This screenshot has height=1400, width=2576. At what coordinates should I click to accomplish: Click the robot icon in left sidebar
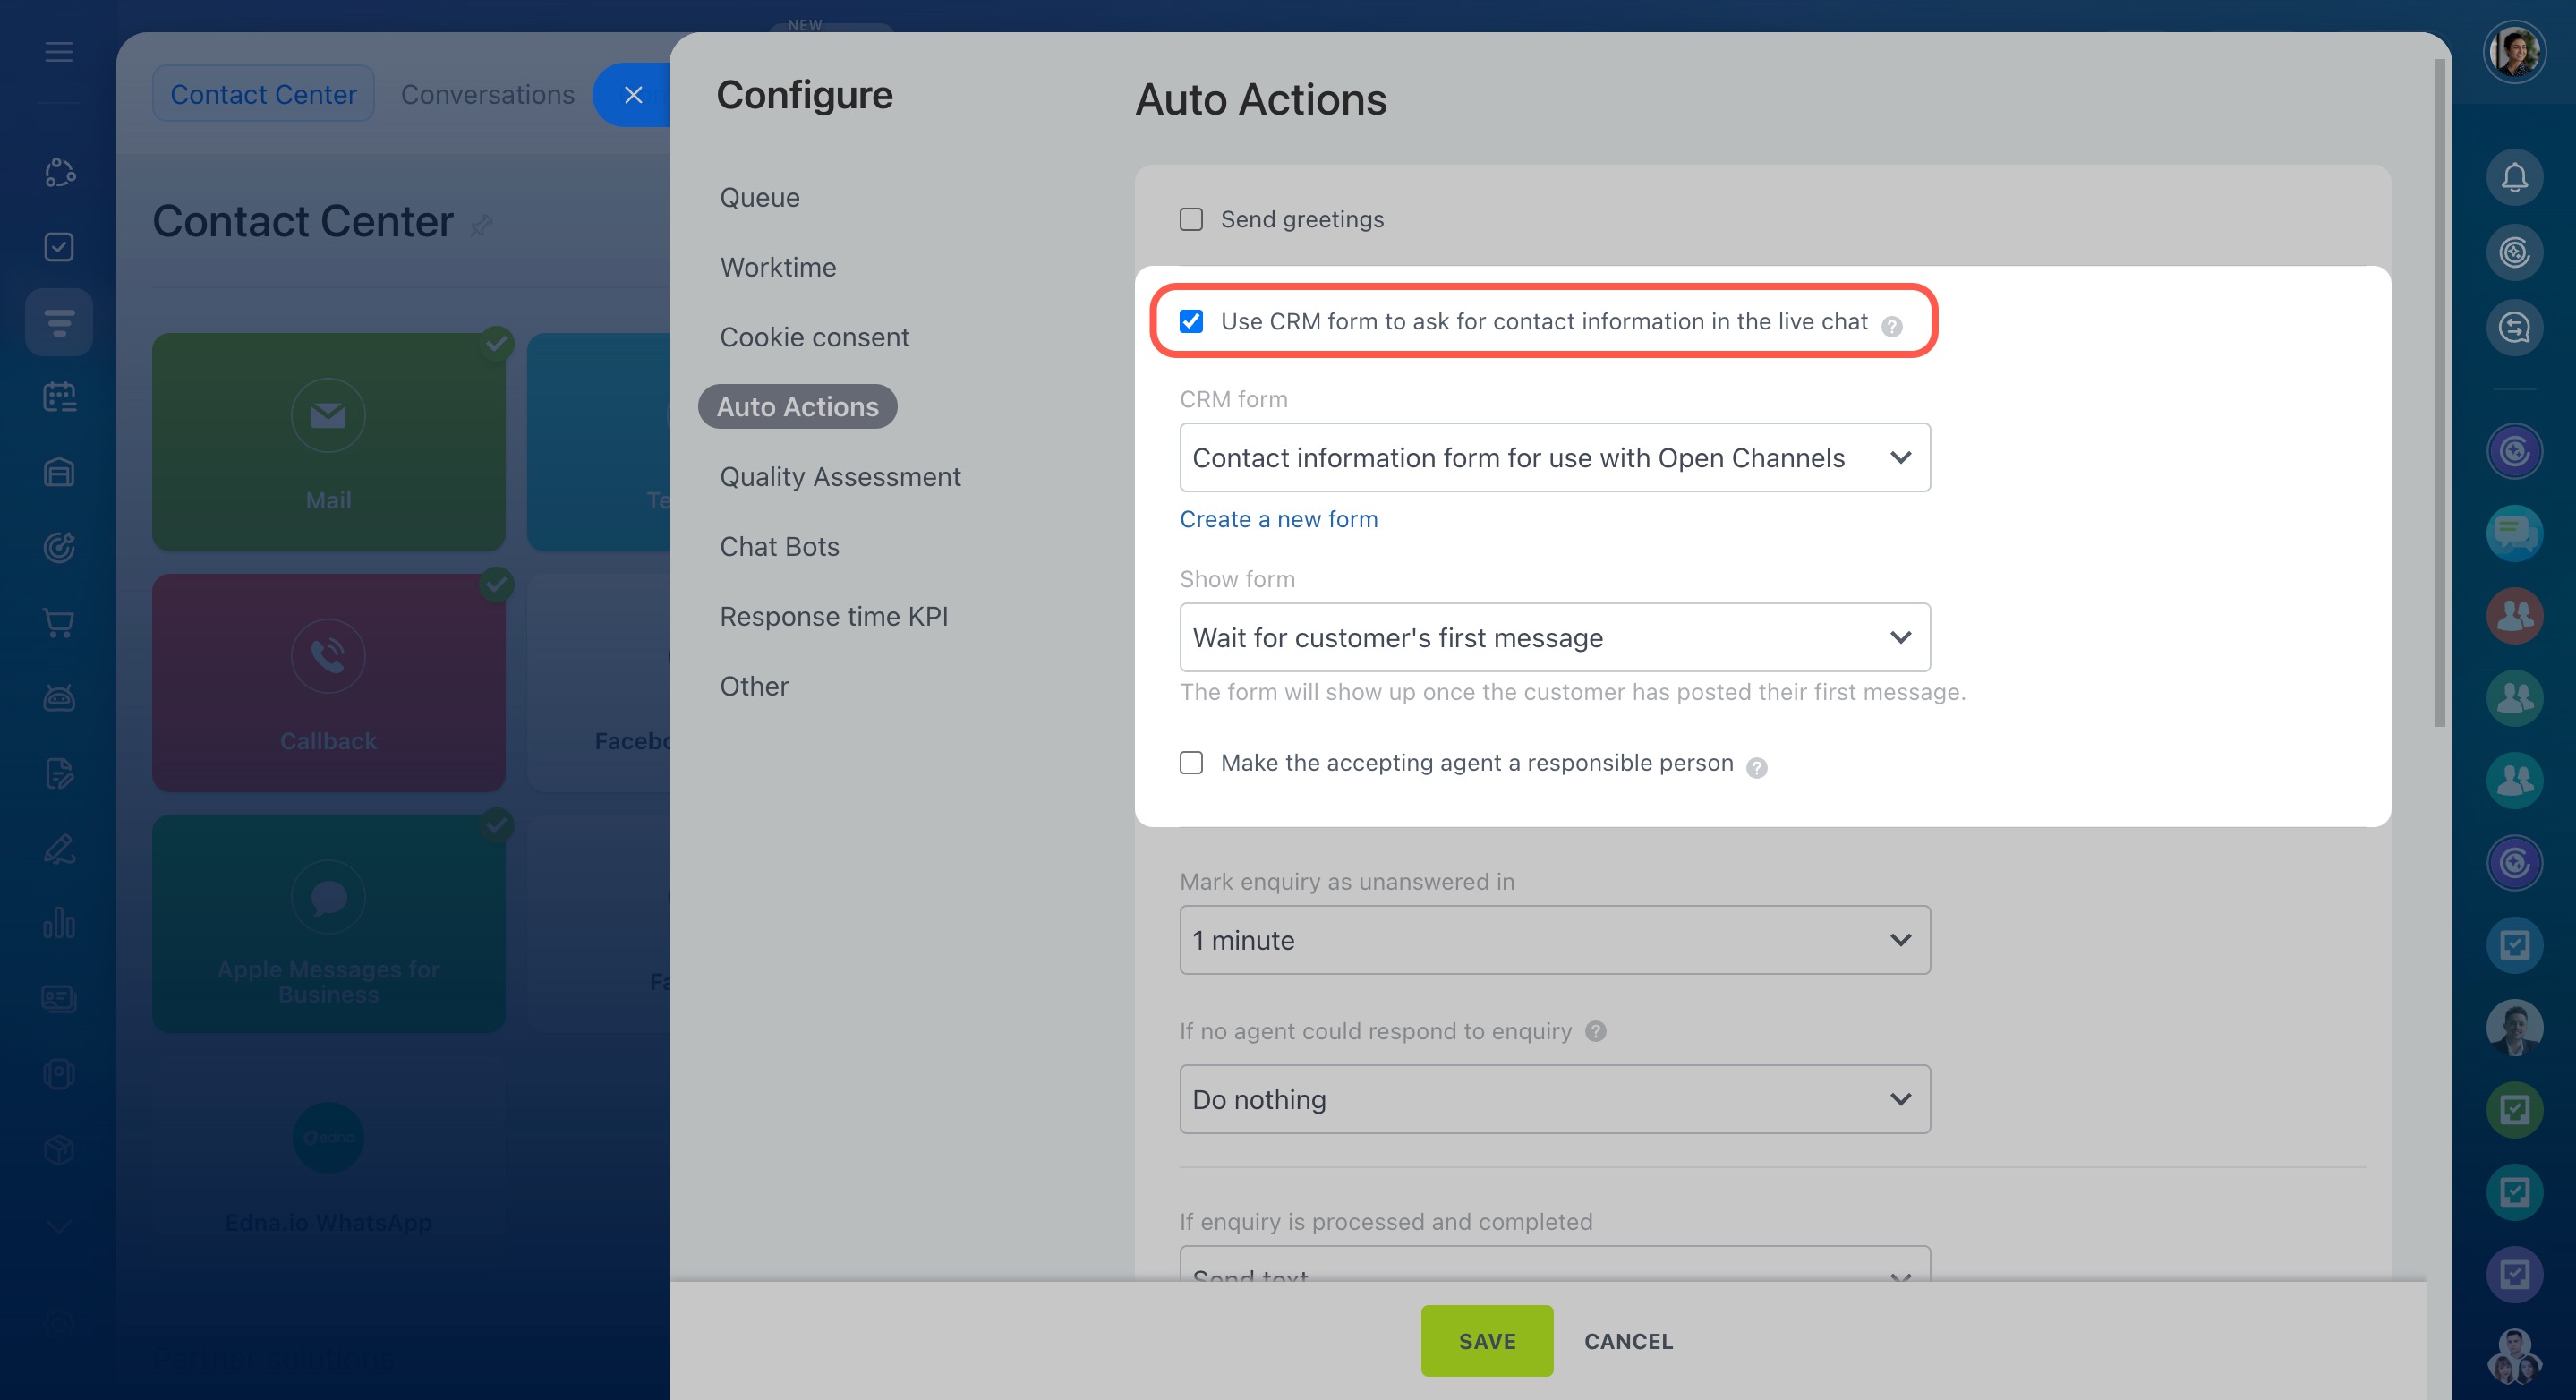[x=59, y=697]
